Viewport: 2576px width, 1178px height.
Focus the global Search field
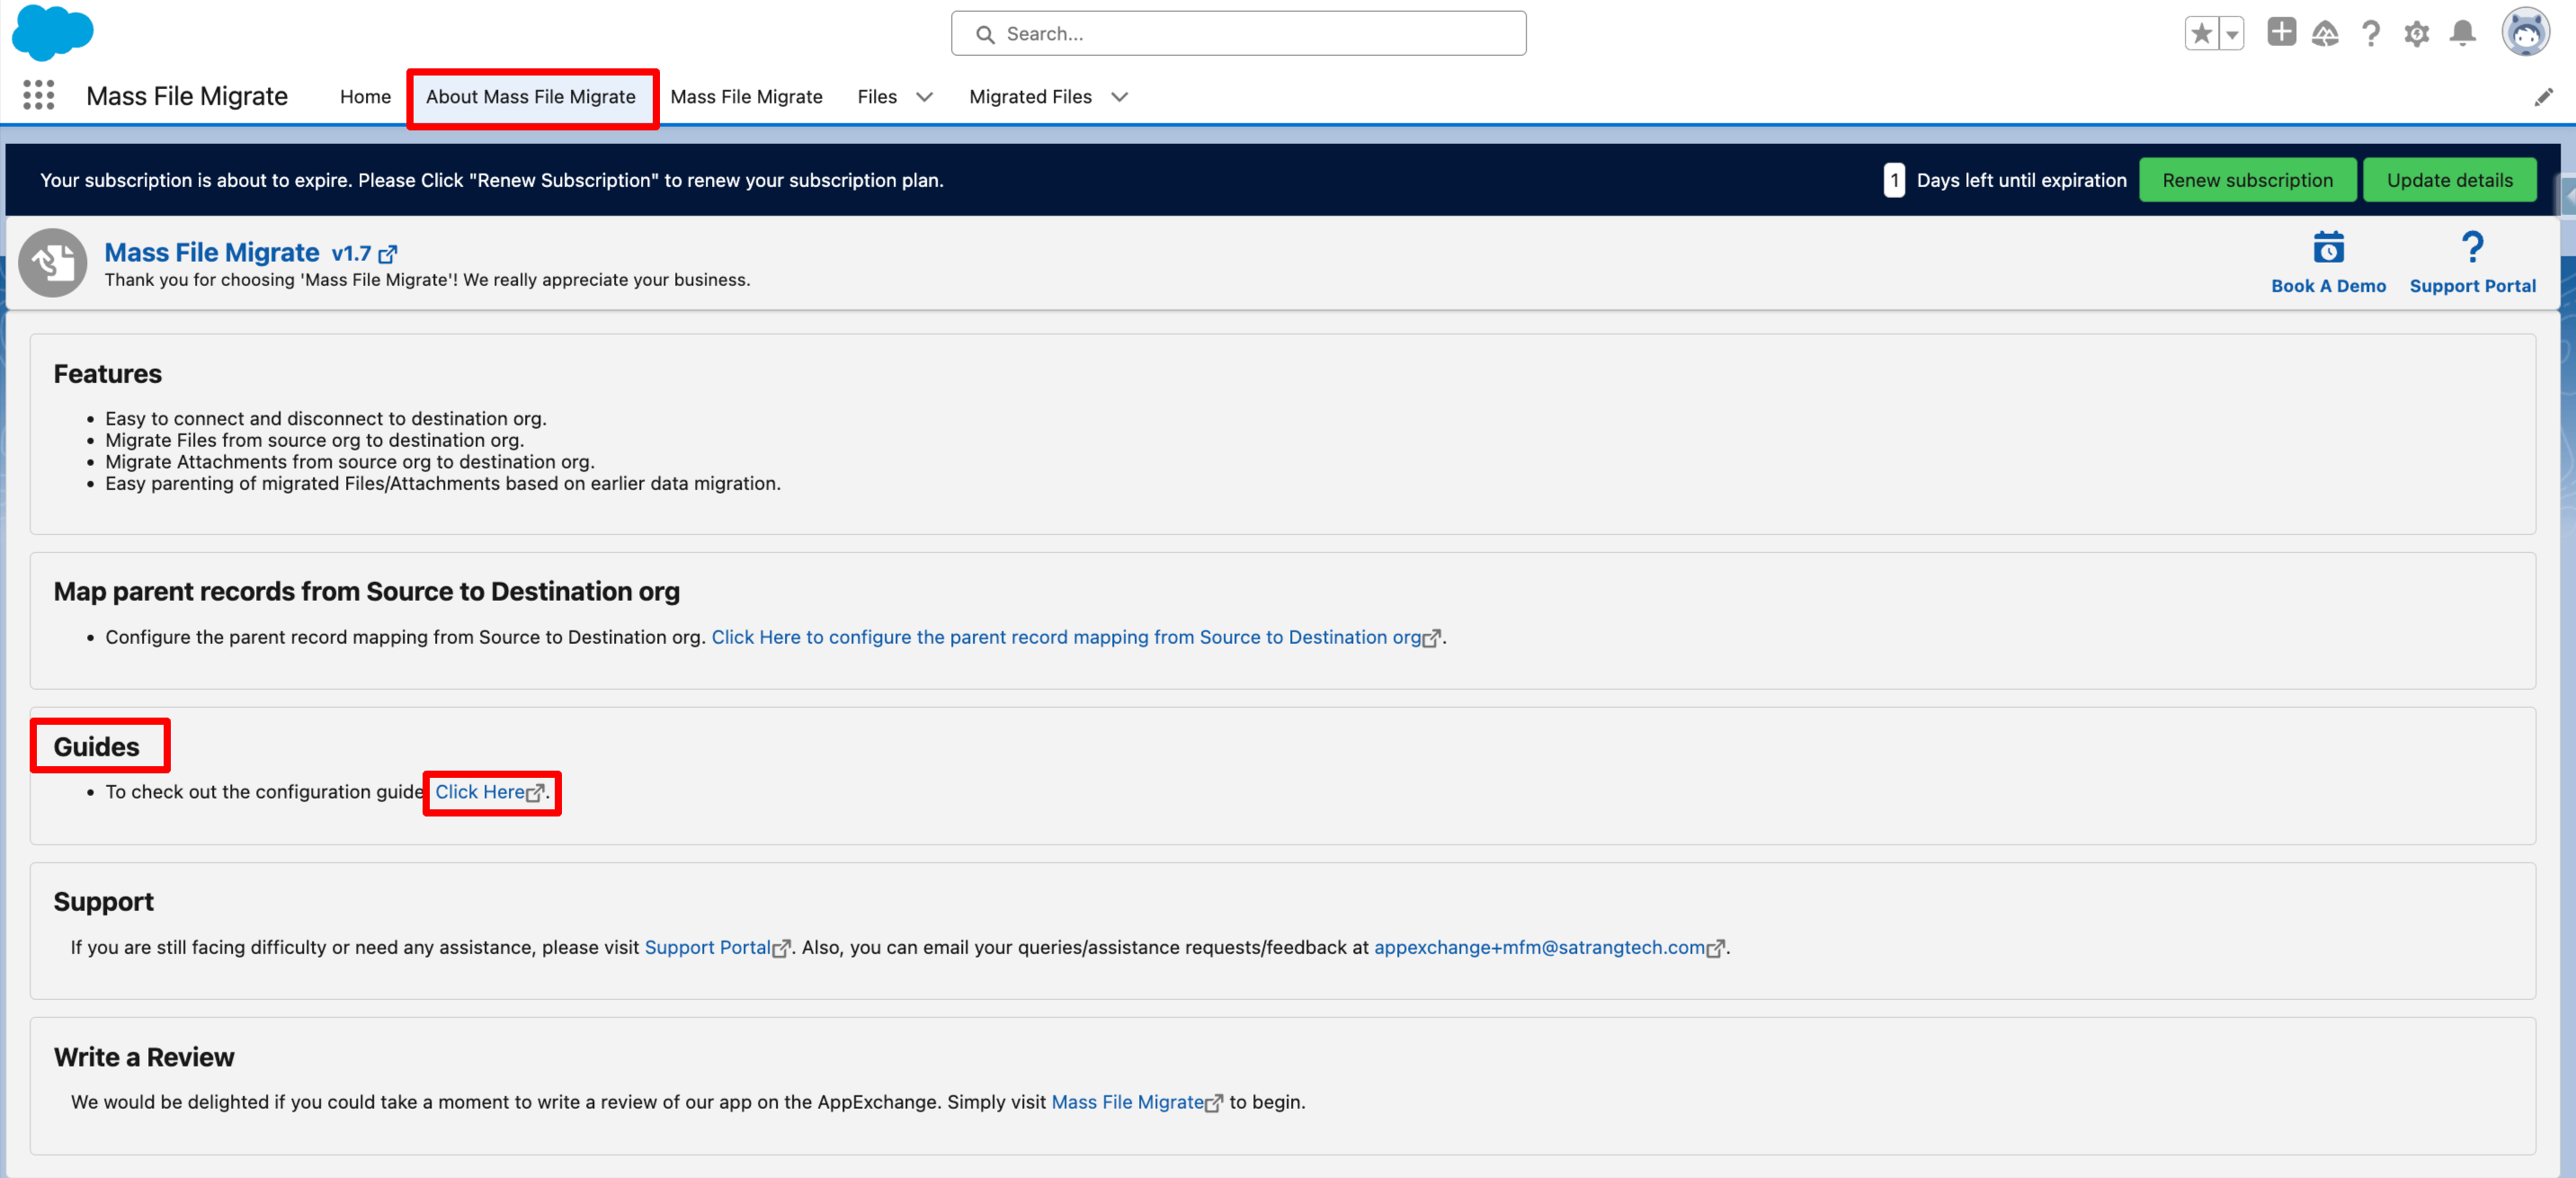tap(1238, 34)
